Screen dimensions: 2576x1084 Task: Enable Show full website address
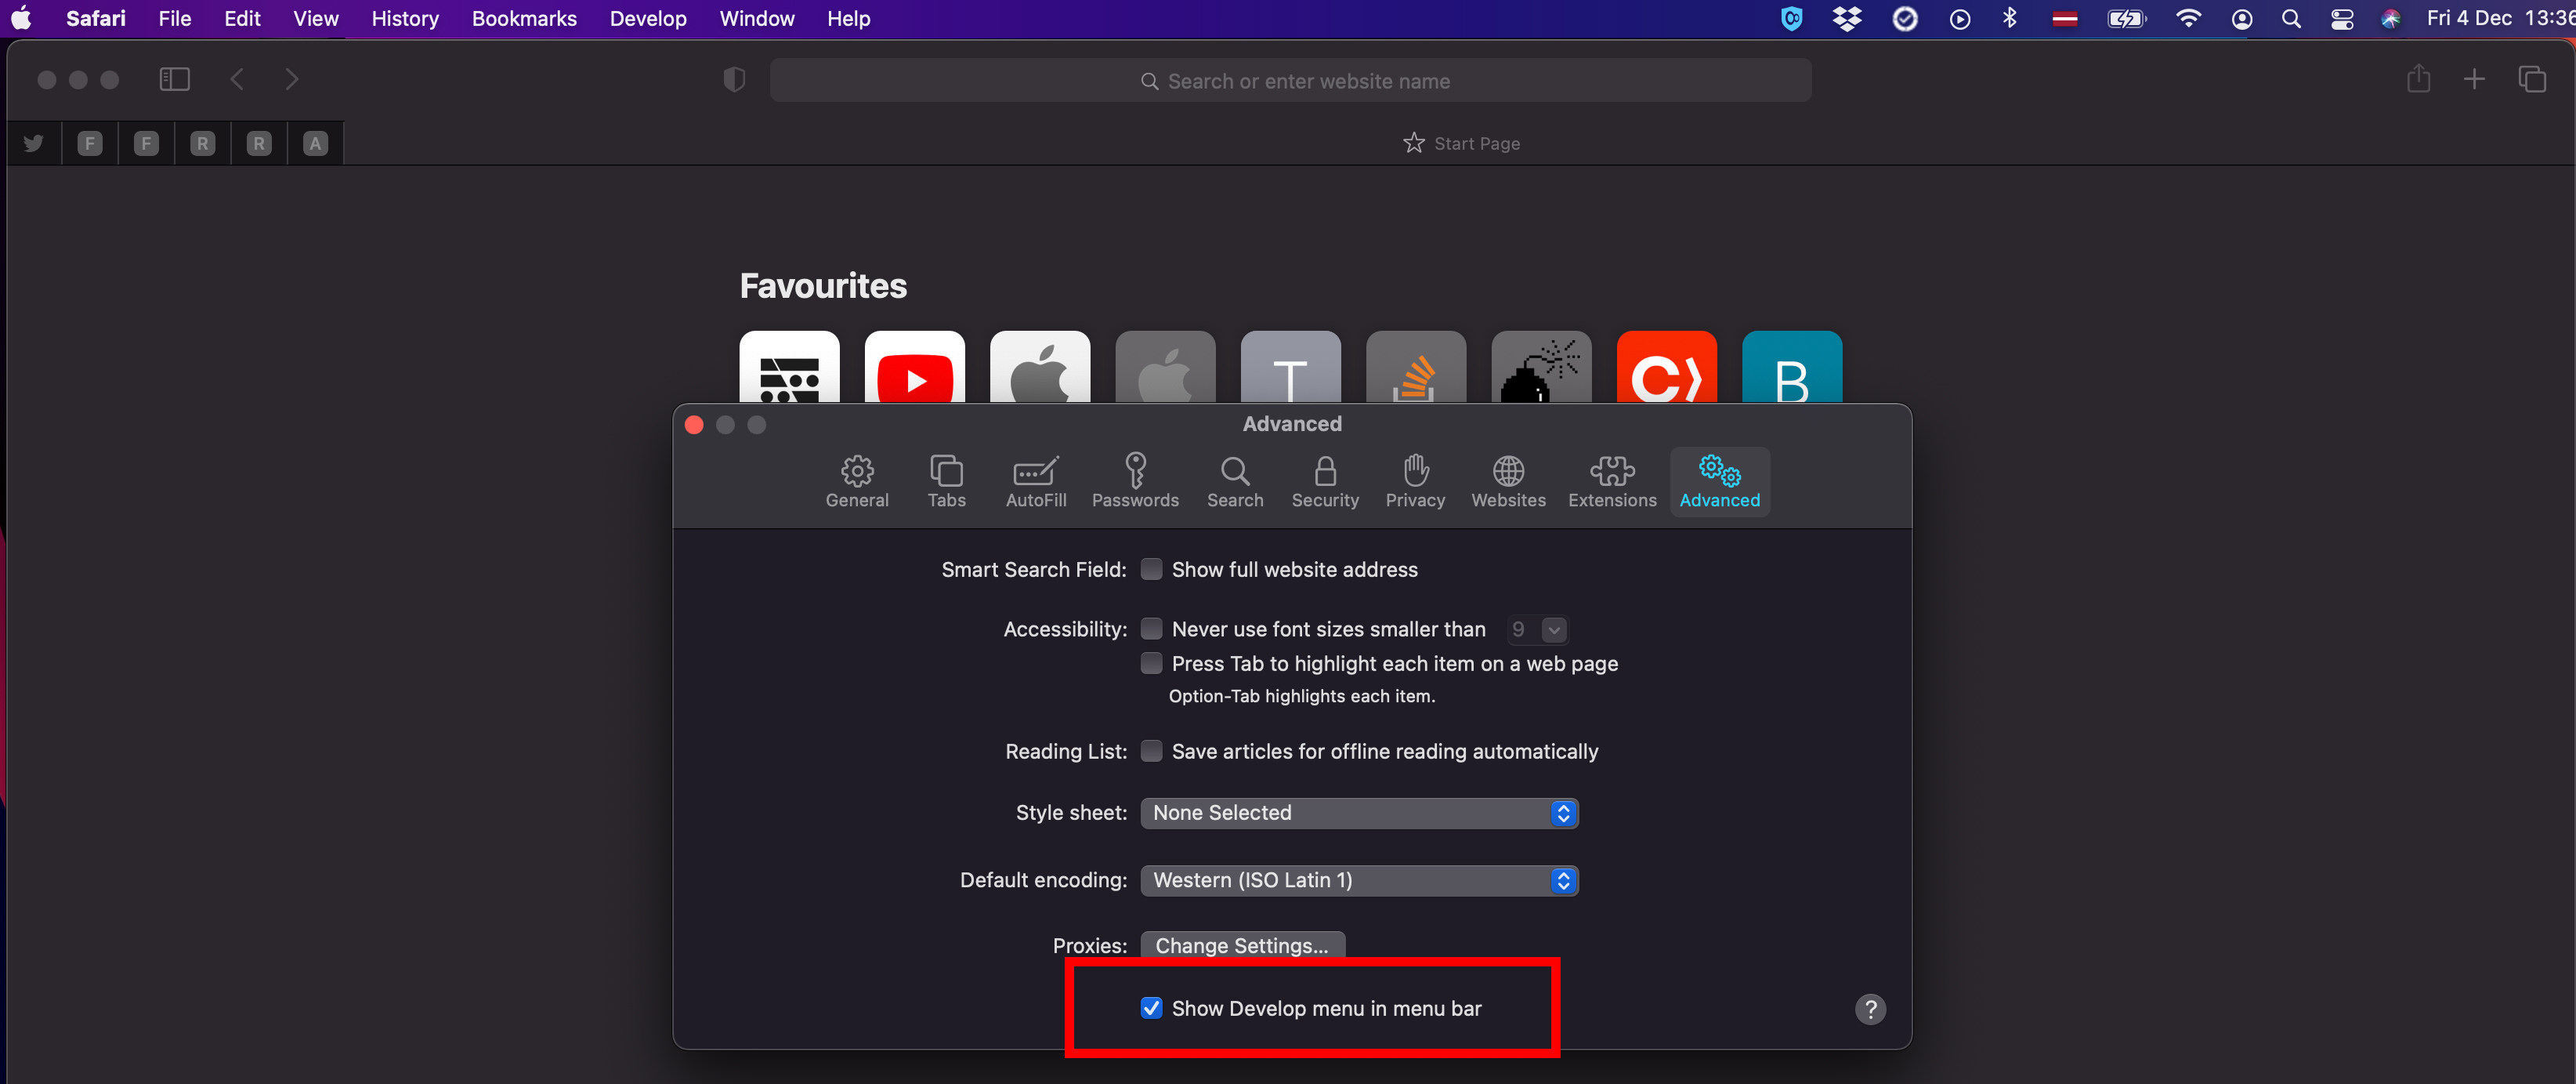pyautogui.click(x=1151, y=569)
